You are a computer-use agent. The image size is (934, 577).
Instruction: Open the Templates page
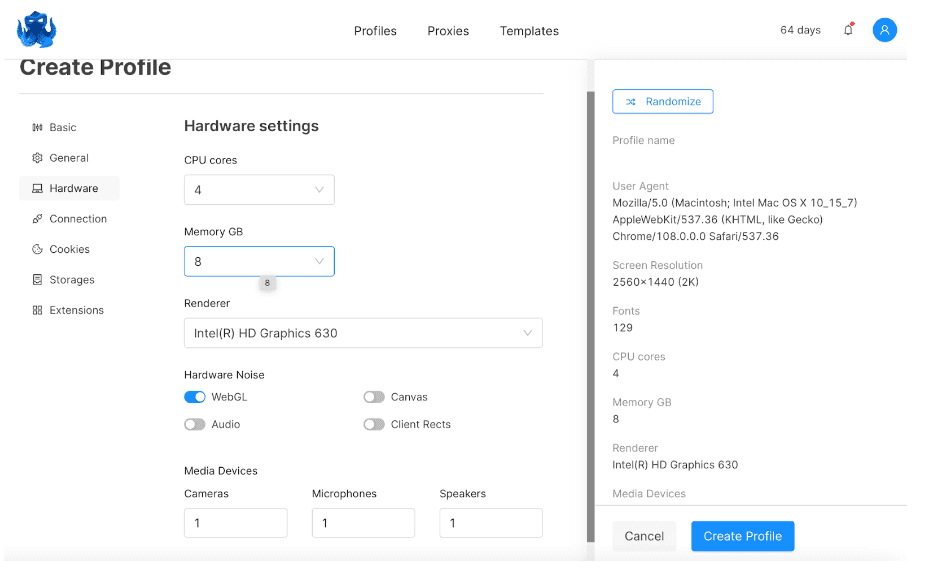[x=529, y=31]
